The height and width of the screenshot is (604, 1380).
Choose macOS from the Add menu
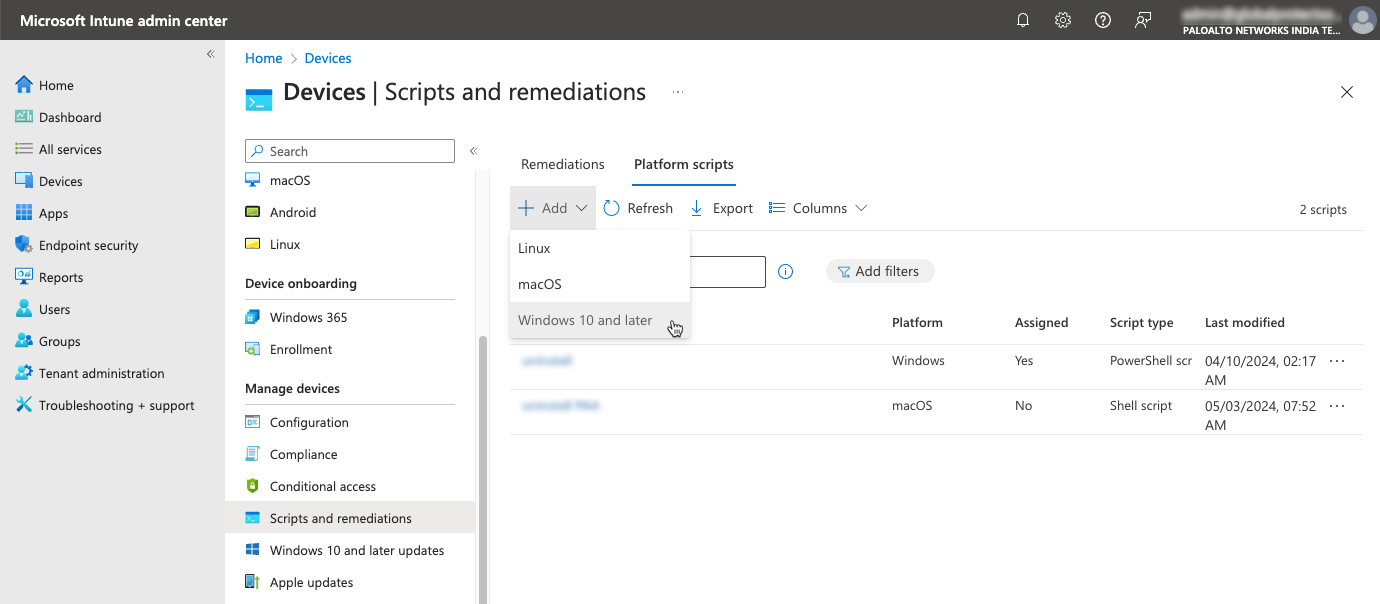(x=540, y=284)
